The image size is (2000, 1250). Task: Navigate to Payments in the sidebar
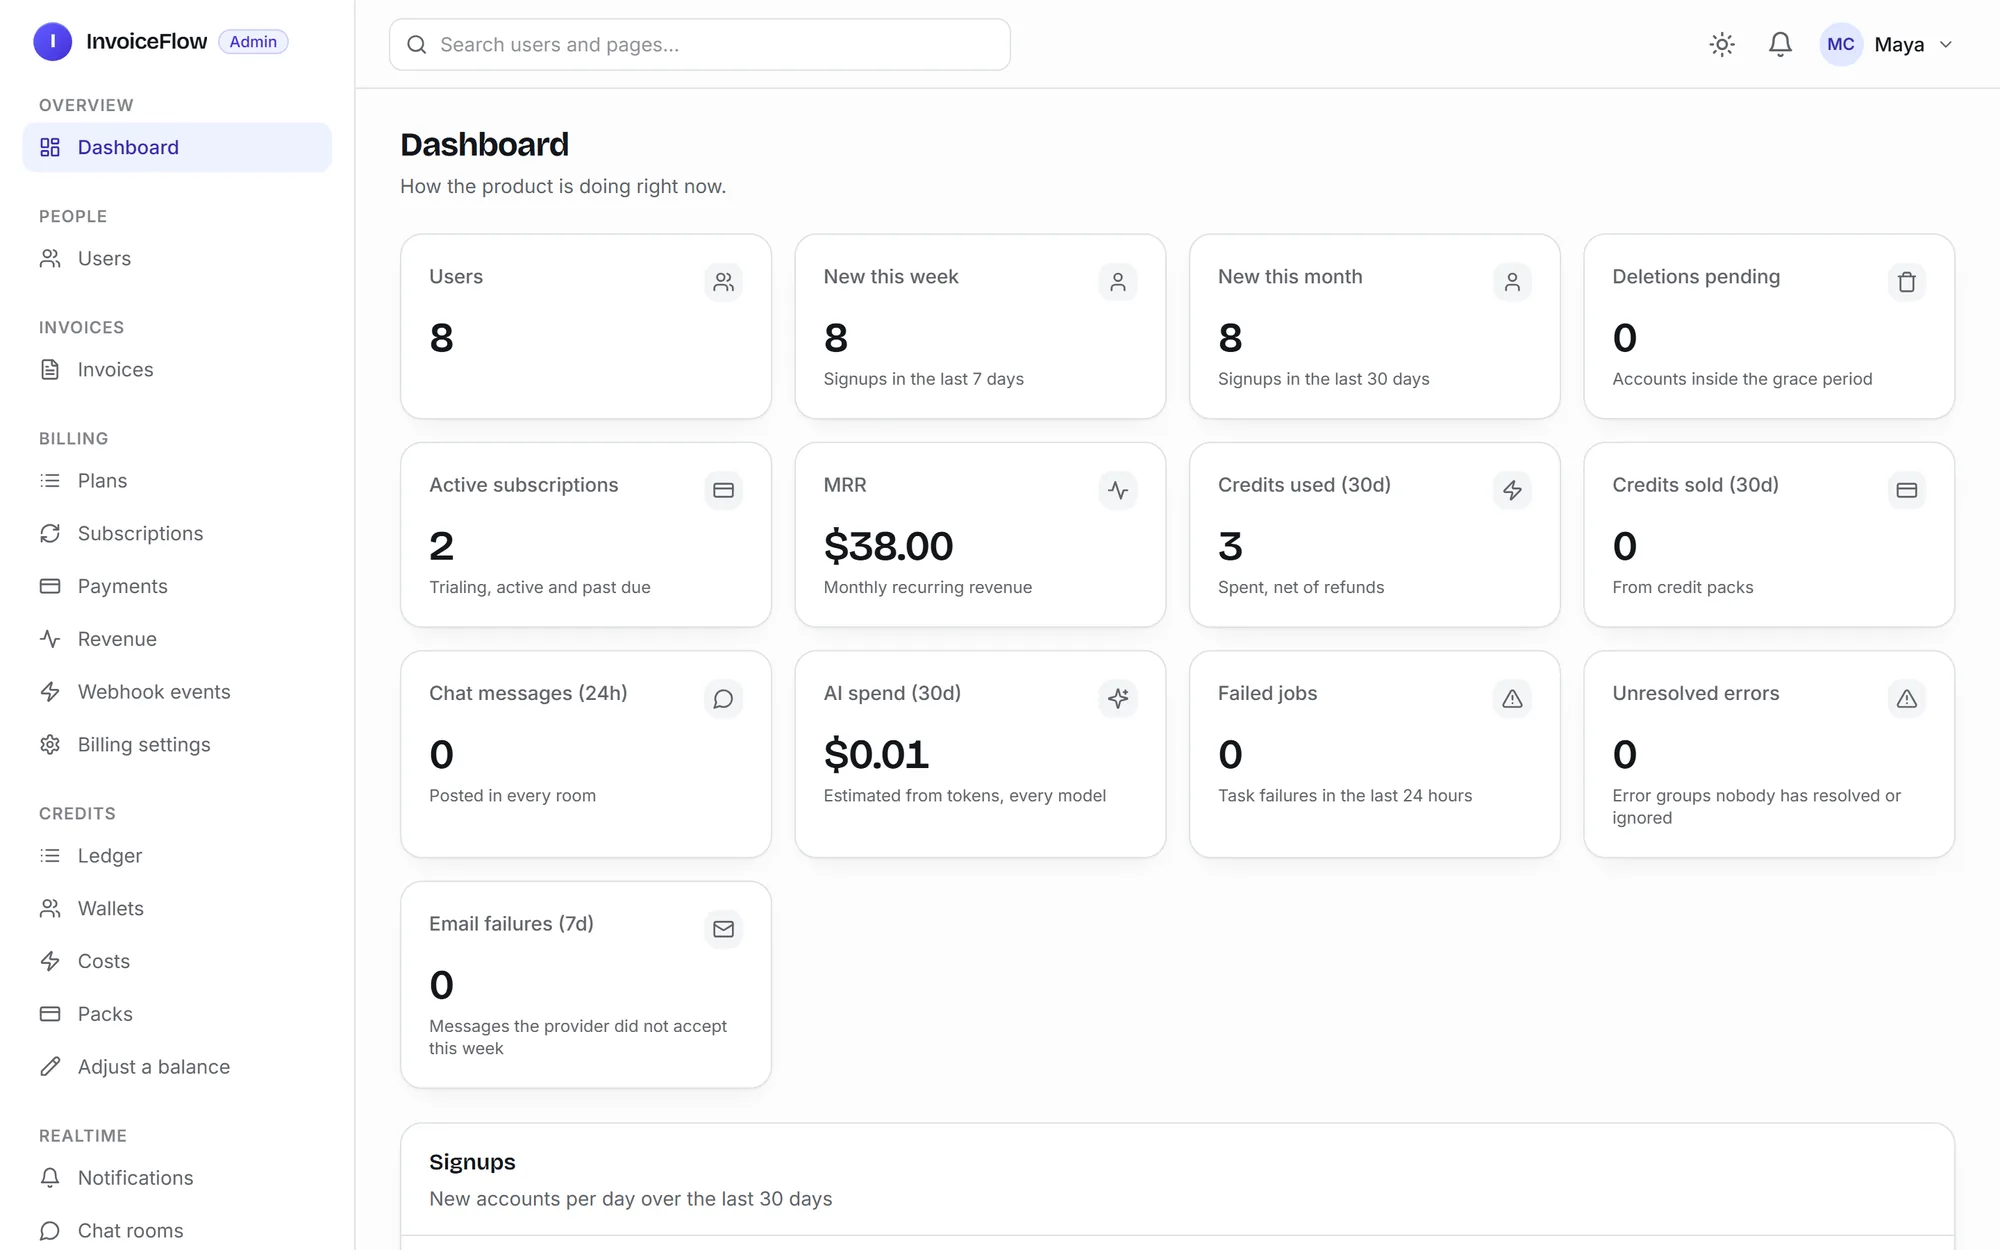(x=177, y=586)
